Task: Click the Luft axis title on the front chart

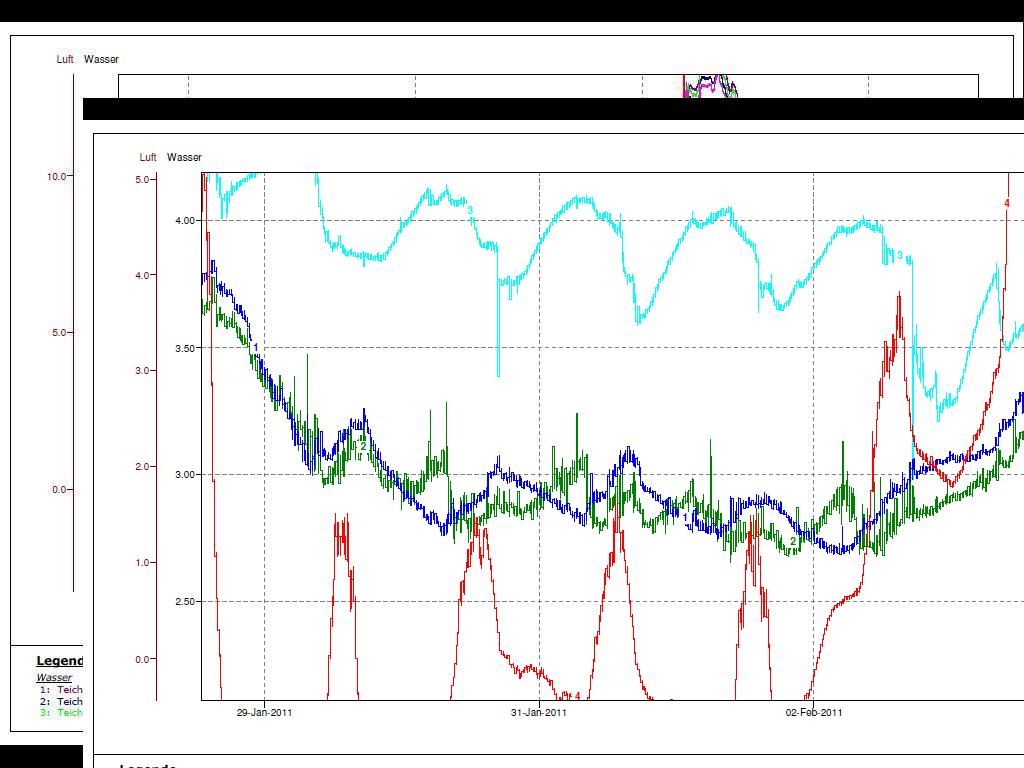Action: (x=148, y=157)
